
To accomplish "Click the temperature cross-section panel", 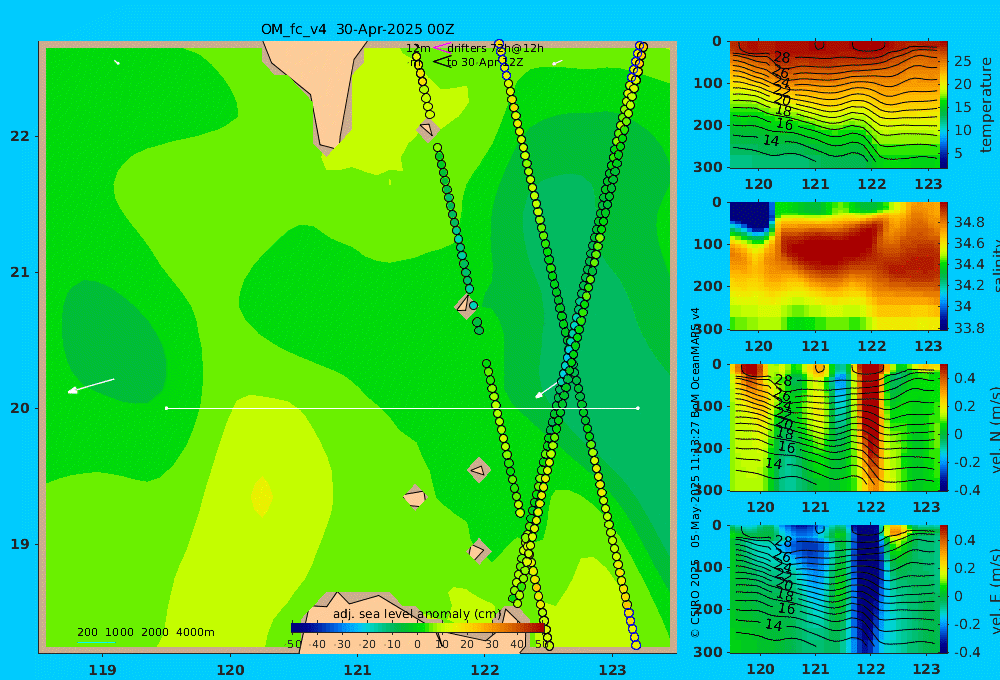I will click(x=834, y=105).
